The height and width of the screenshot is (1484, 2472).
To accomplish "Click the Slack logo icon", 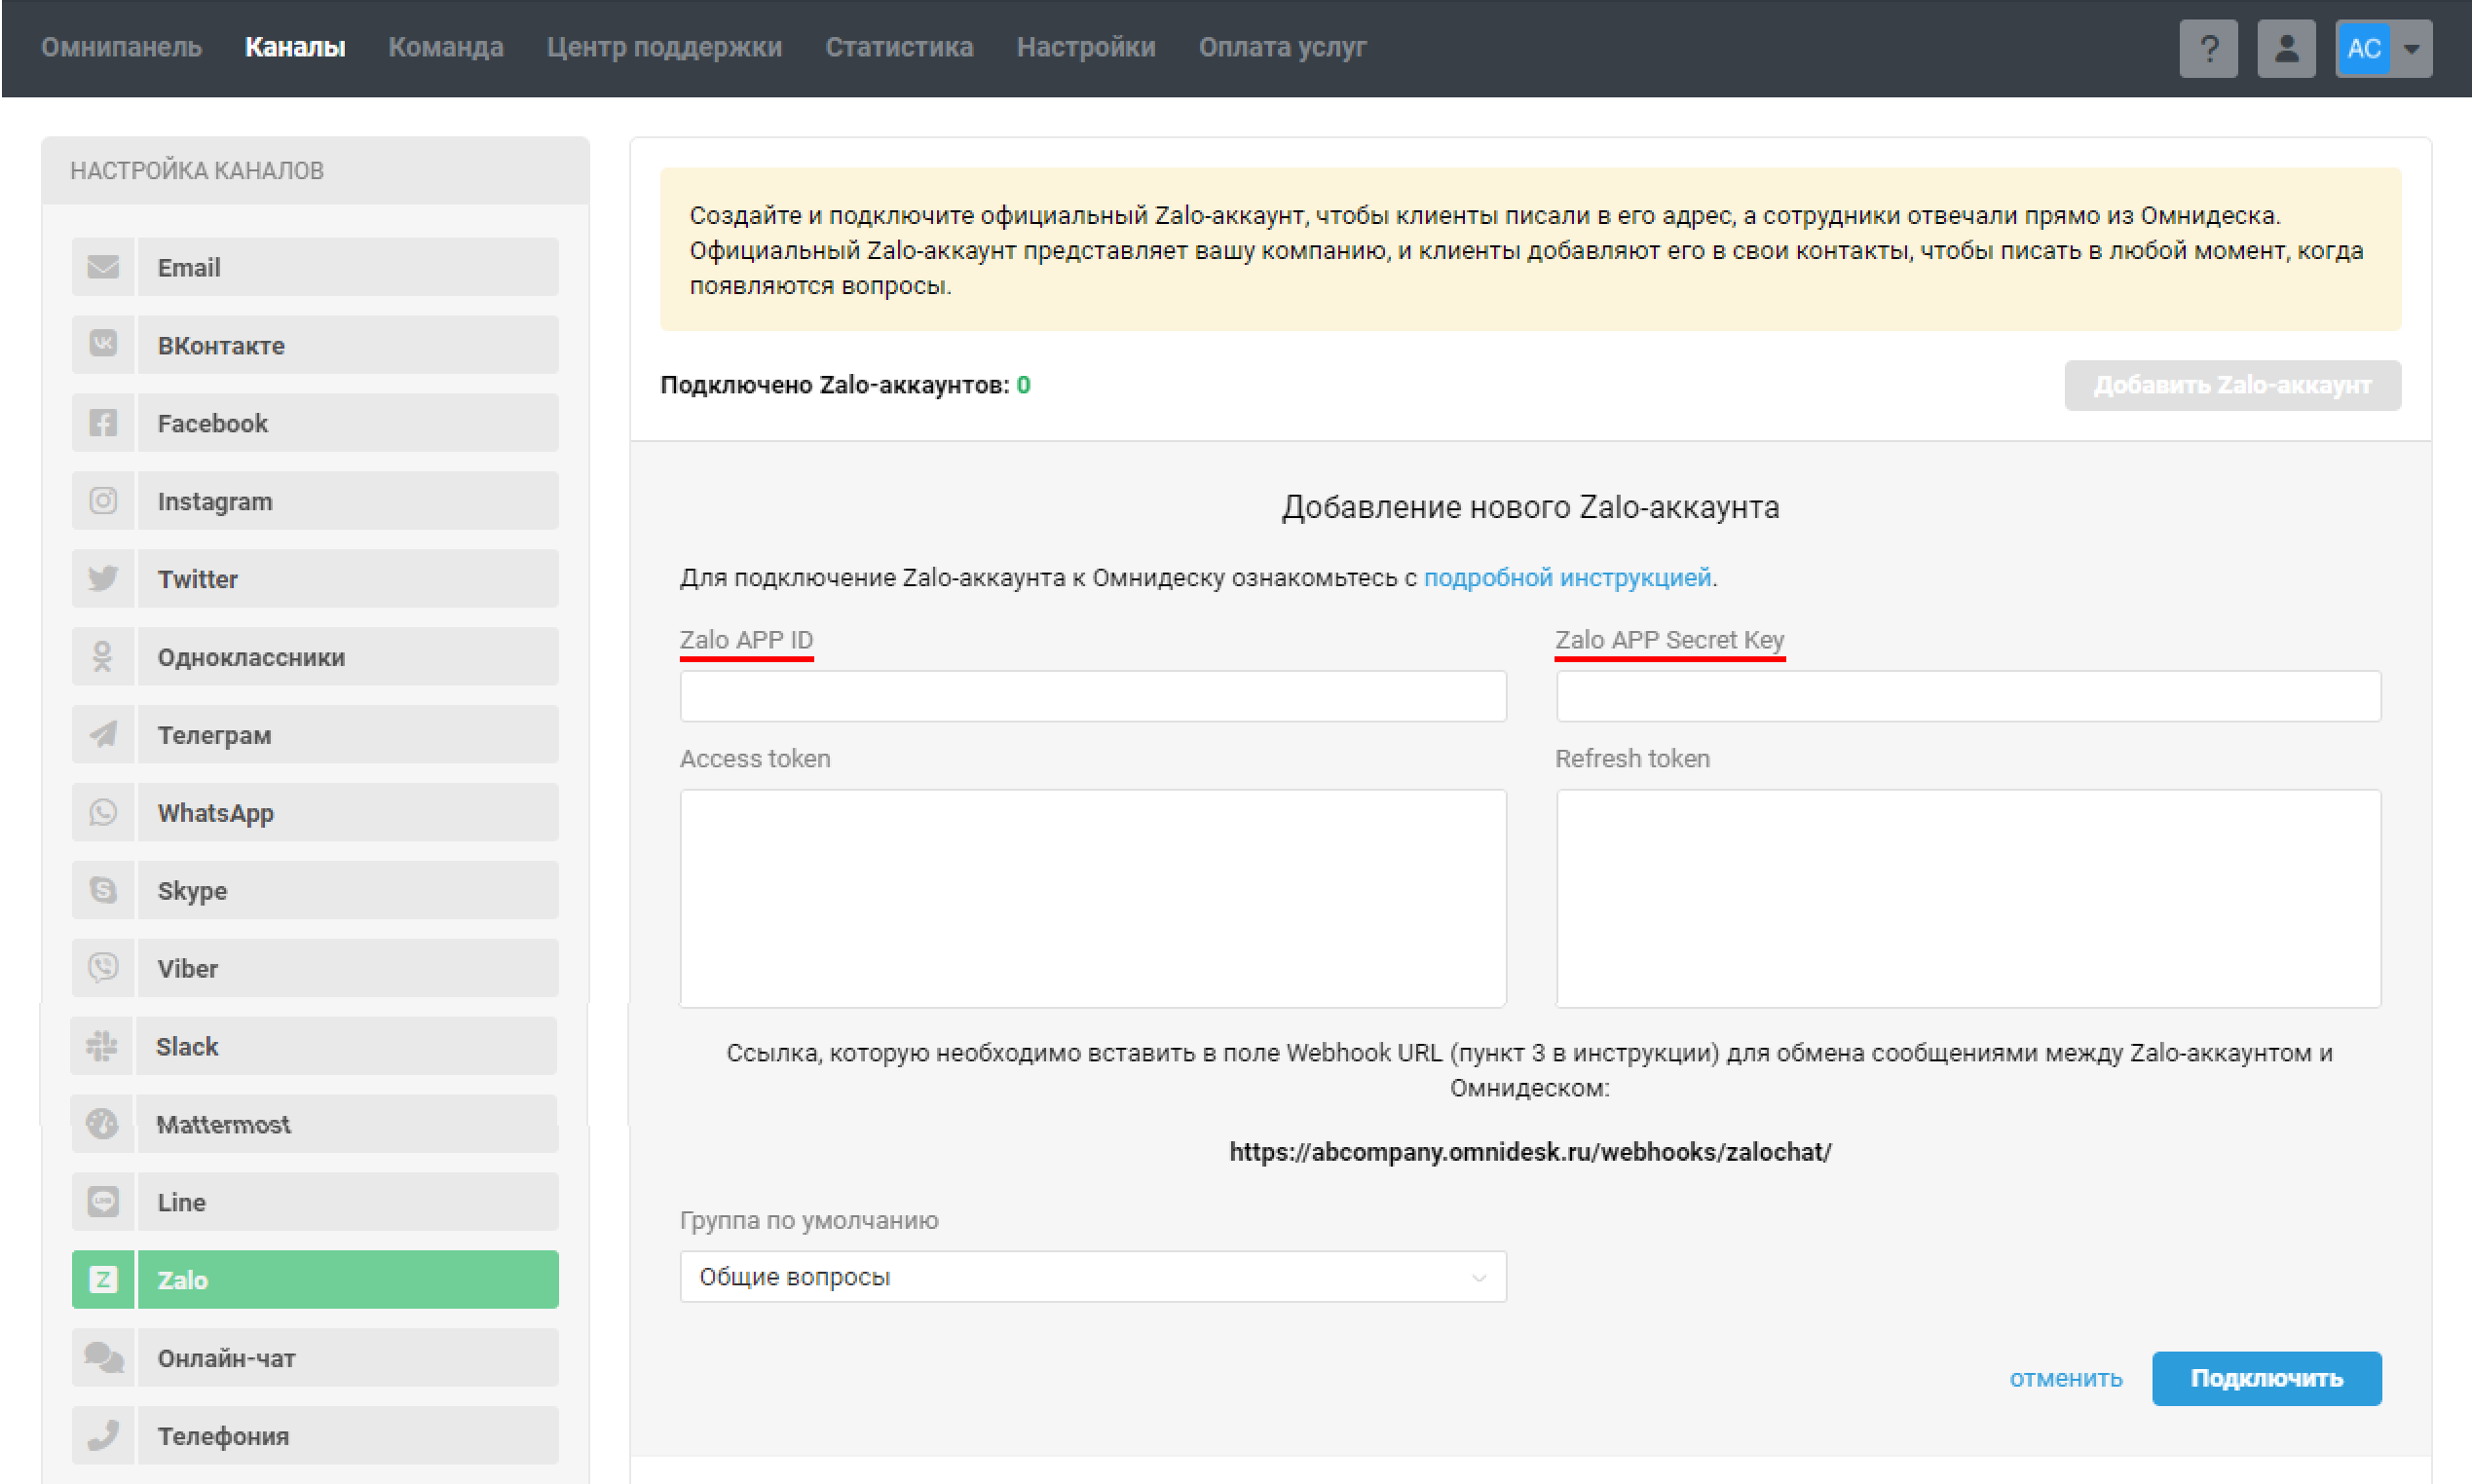I will (101, 1047).
